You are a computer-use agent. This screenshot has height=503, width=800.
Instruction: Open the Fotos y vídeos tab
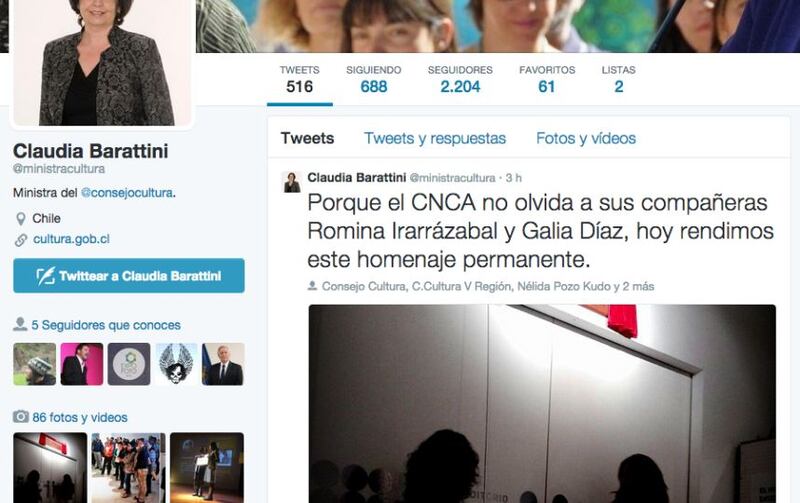(586, 138)
